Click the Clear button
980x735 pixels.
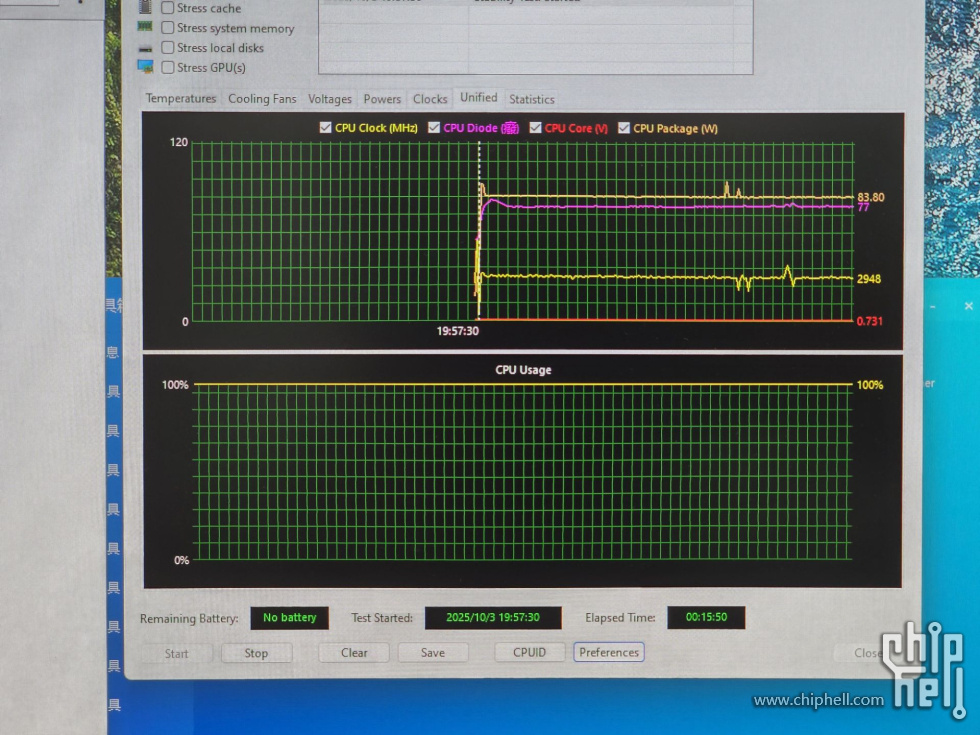click(x=354, y=653)
